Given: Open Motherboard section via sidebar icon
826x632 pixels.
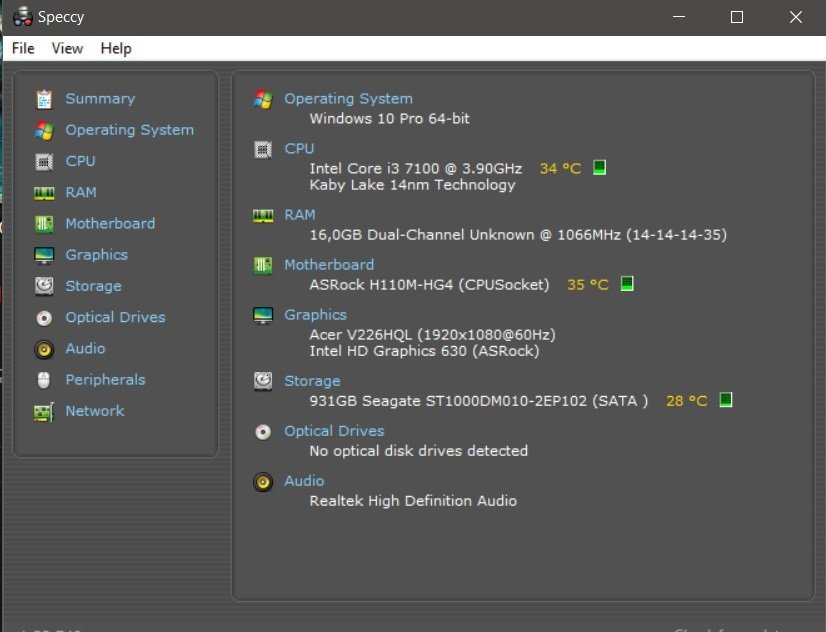Looking at the screenshot, I should [44, 224].
